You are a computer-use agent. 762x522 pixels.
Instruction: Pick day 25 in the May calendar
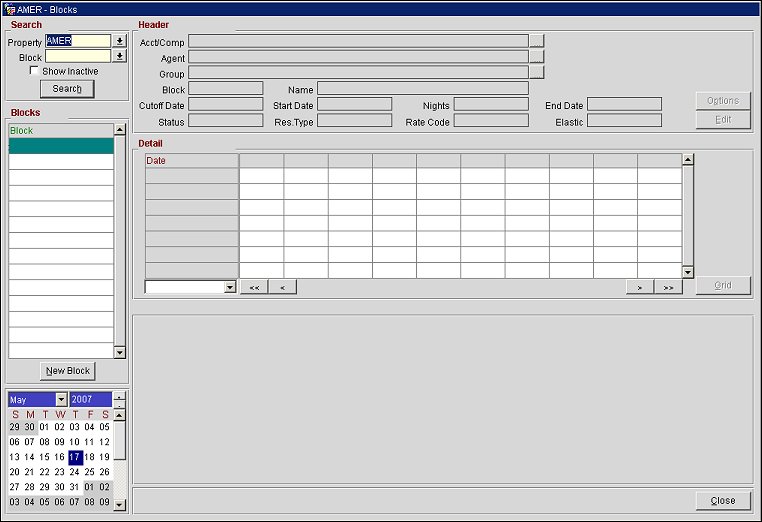90,472
